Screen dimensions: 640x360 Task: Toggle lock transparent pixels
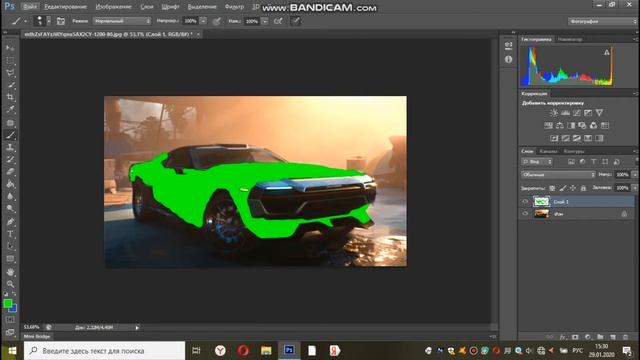[552, 188]
